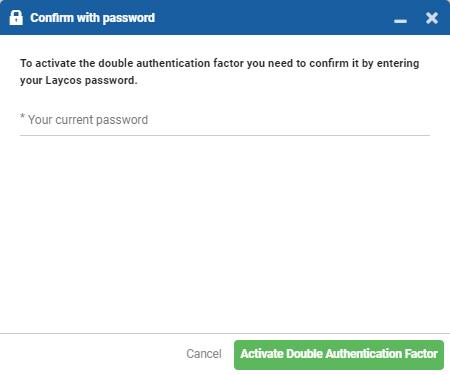Image resolution: width=450 pixels, height=375 pixels.
Task: Select the lock symbol next to title
Action: 16,17
